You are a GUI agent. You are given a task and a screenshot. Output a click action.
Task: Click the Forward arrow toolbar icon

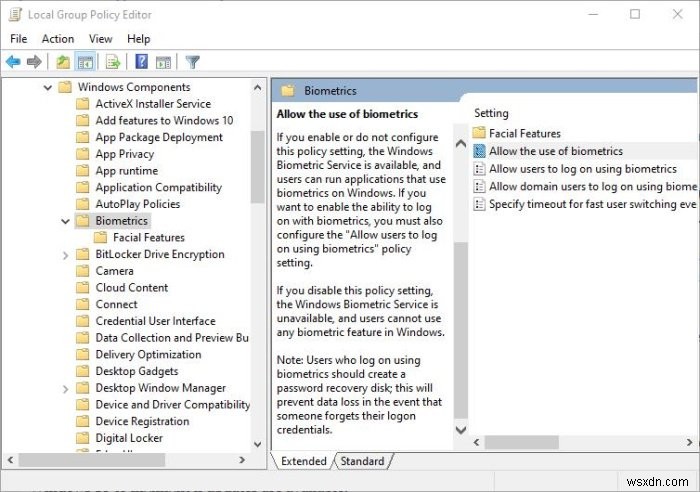(x=34, y=62)
